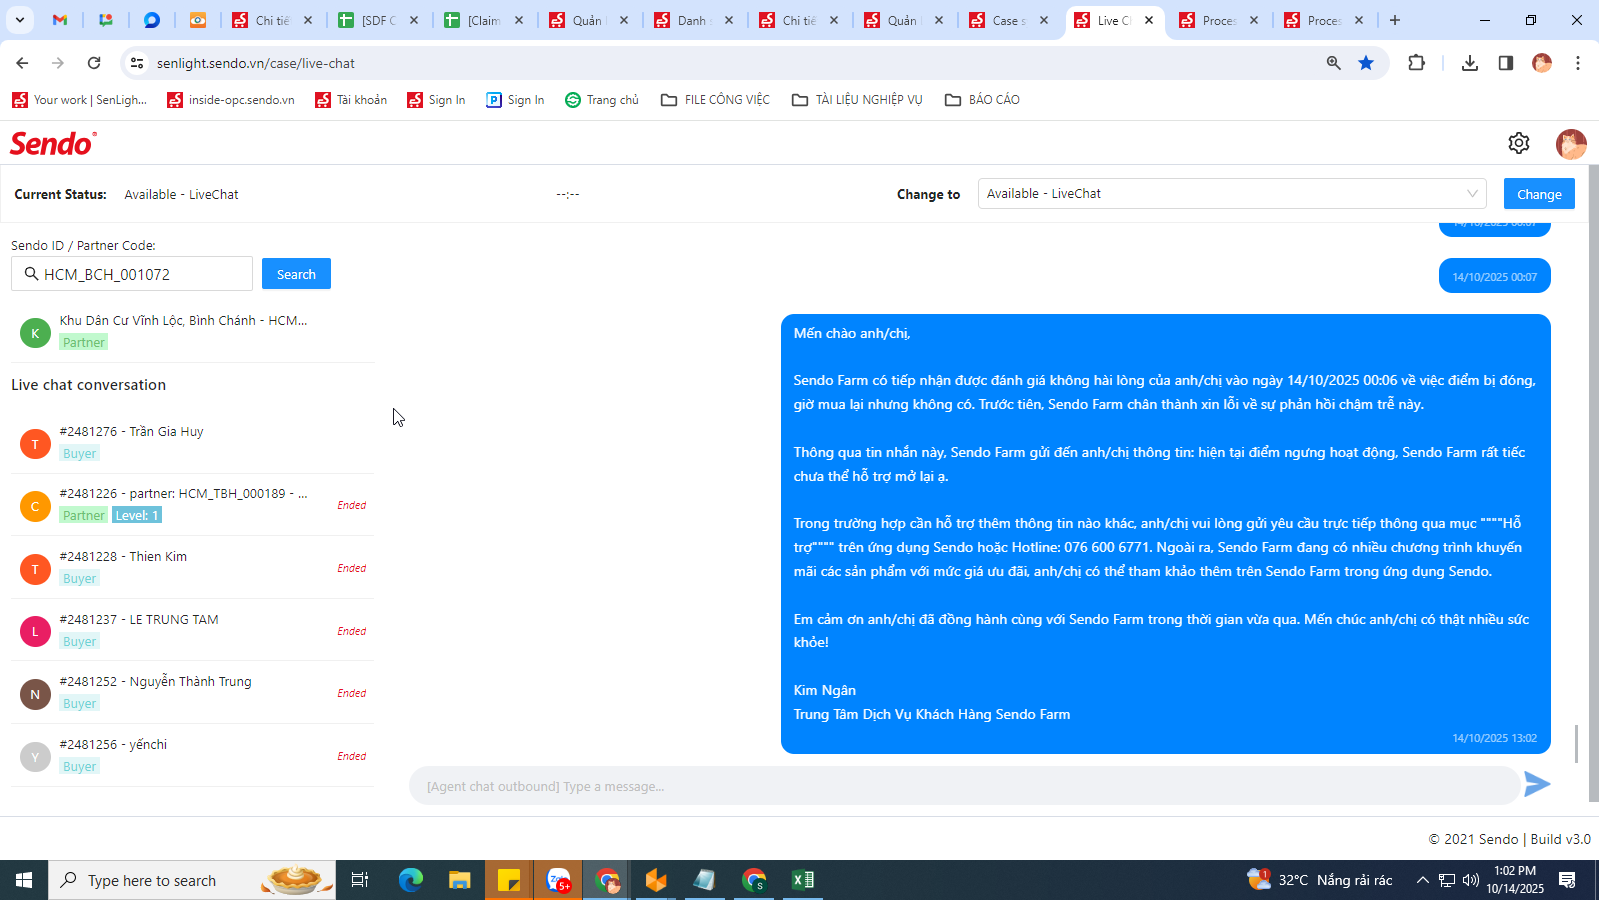Screen dimensions: 1599x900
Task: Show hidden system tray icons
Action: 1422,880
